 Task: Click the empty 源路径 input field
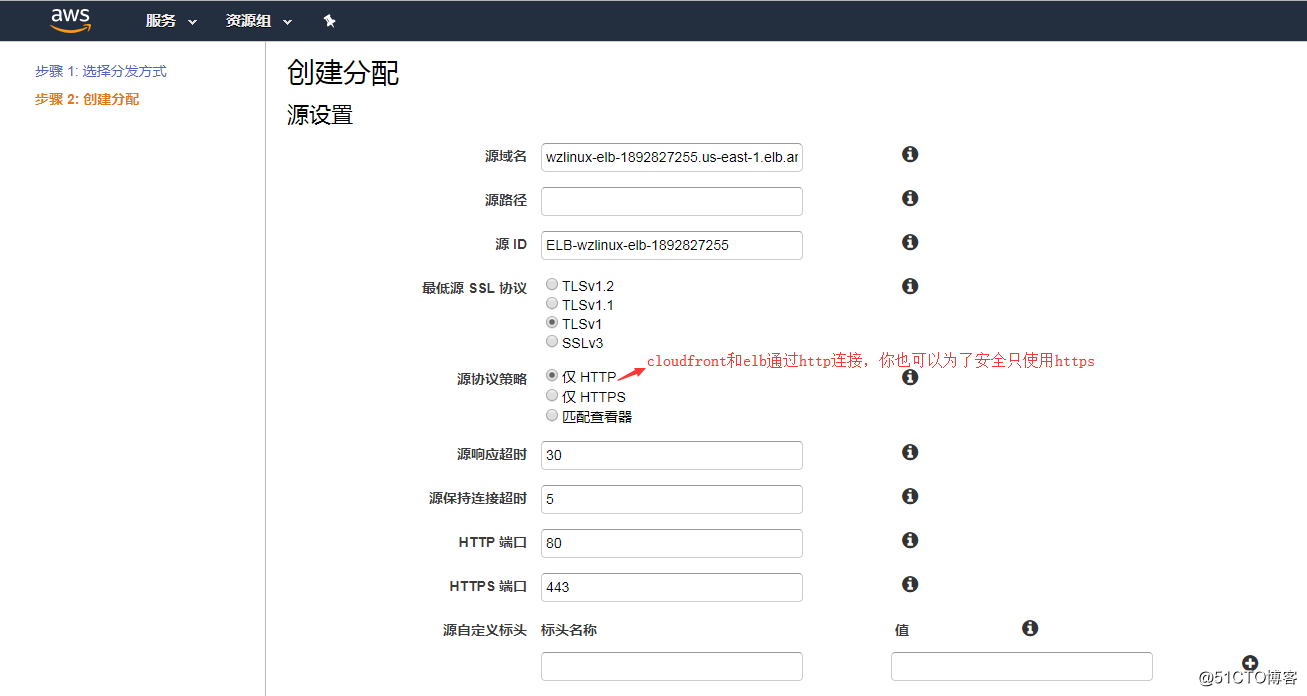coord(672,201)
